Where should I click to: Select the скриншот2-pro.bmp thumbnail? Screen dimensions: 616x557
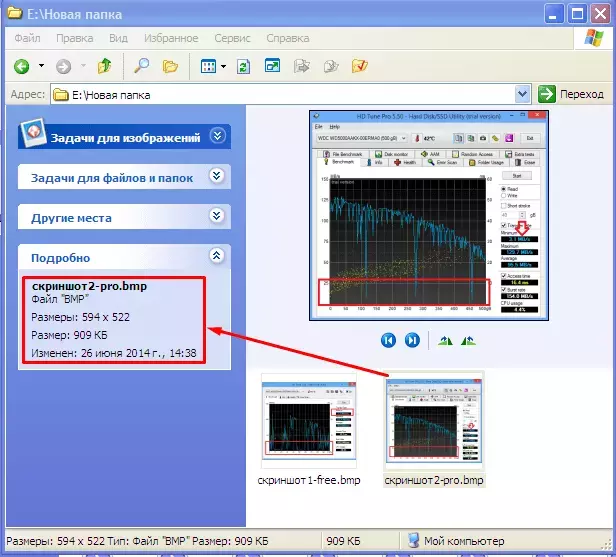click(434, 420)
